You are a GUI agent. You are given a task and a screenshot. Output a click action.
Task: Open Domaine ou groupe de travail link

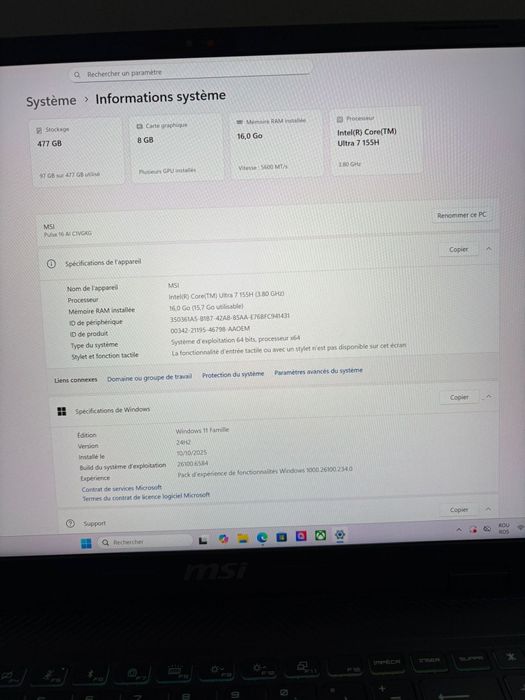coord(150,378)
